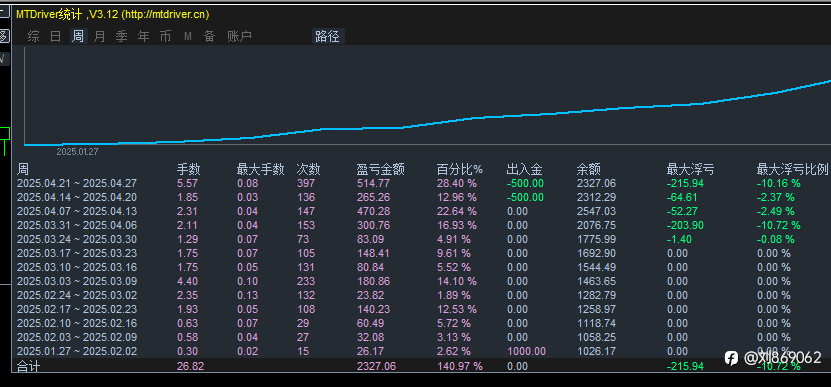Open the M tab
This screenshot has width=831, height=387.
tap(188, 37)
